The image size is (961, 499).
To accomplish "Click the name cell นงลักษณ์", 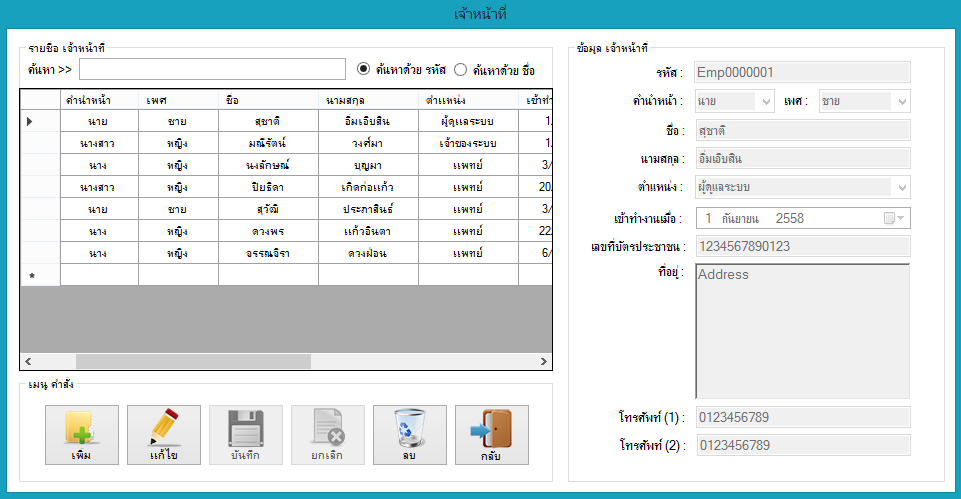I will 268,166.
